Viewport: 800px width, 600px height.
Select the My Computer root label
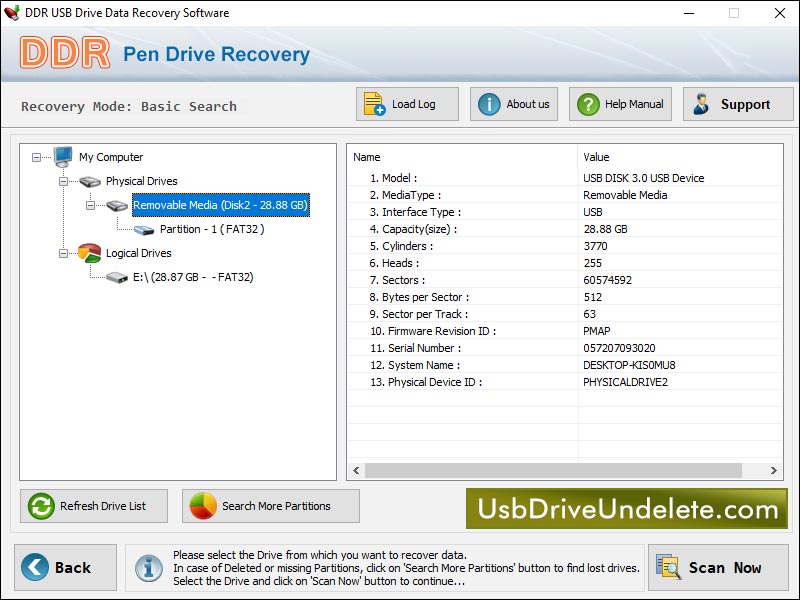(x=111, y=157)
